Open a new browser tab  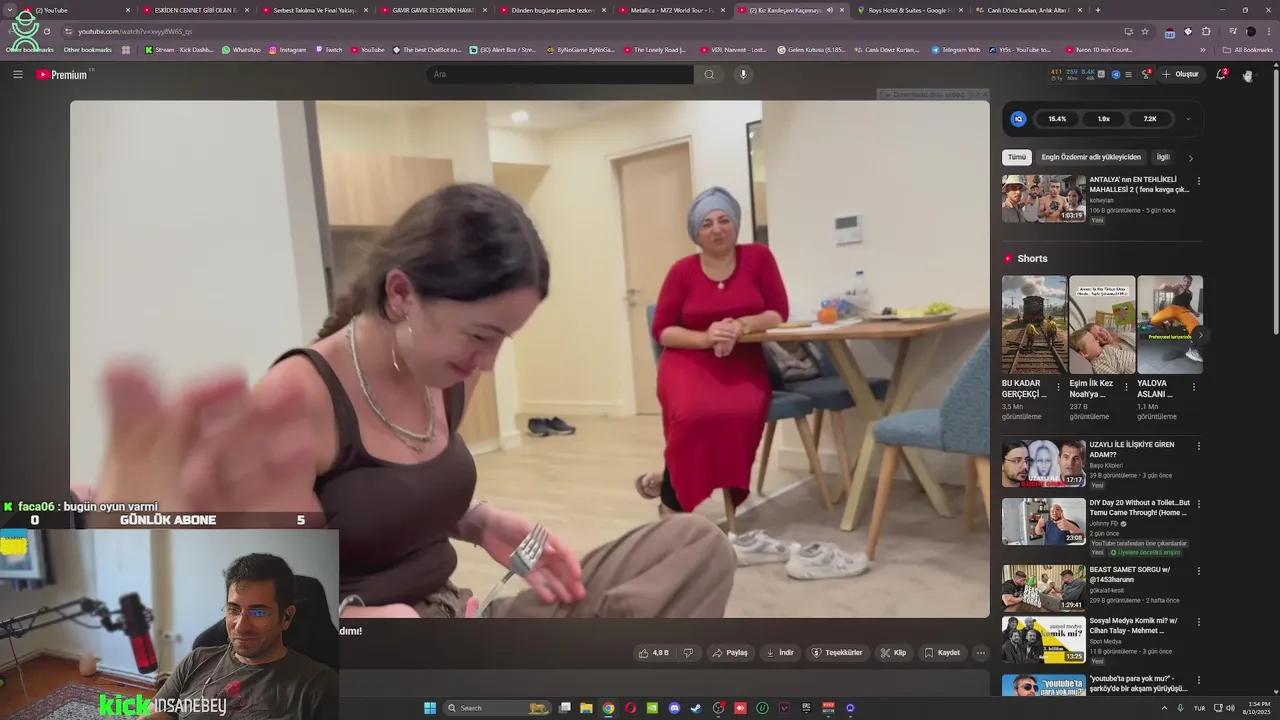[x=1097, y=10]
